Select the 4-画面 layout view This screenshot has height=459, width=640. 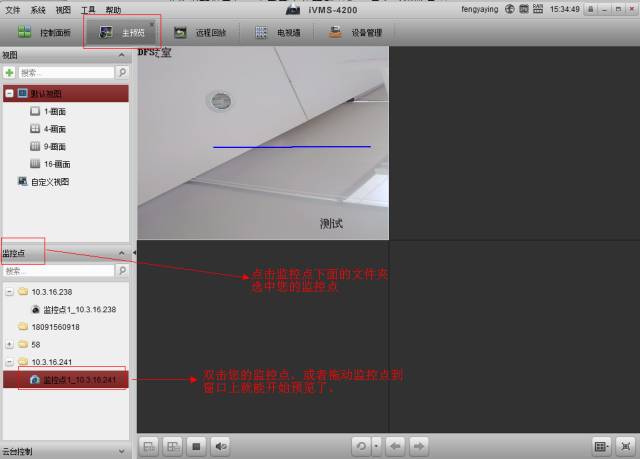(55, 129)
